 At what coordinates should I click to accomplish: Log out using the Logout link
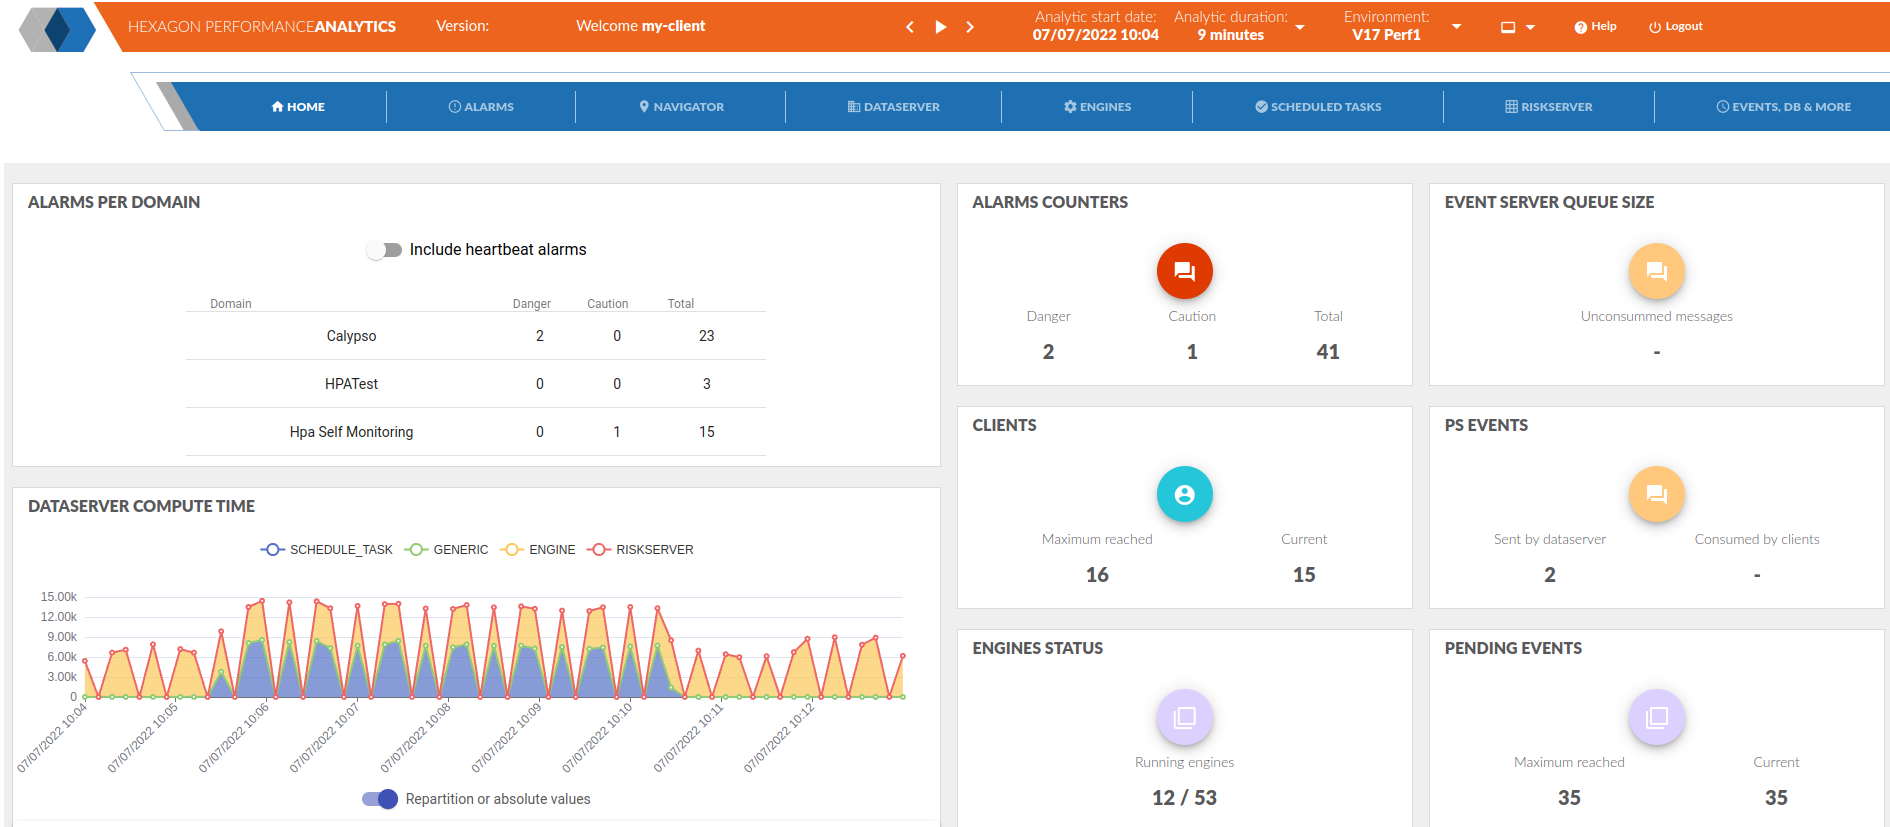pos(1675,27)
